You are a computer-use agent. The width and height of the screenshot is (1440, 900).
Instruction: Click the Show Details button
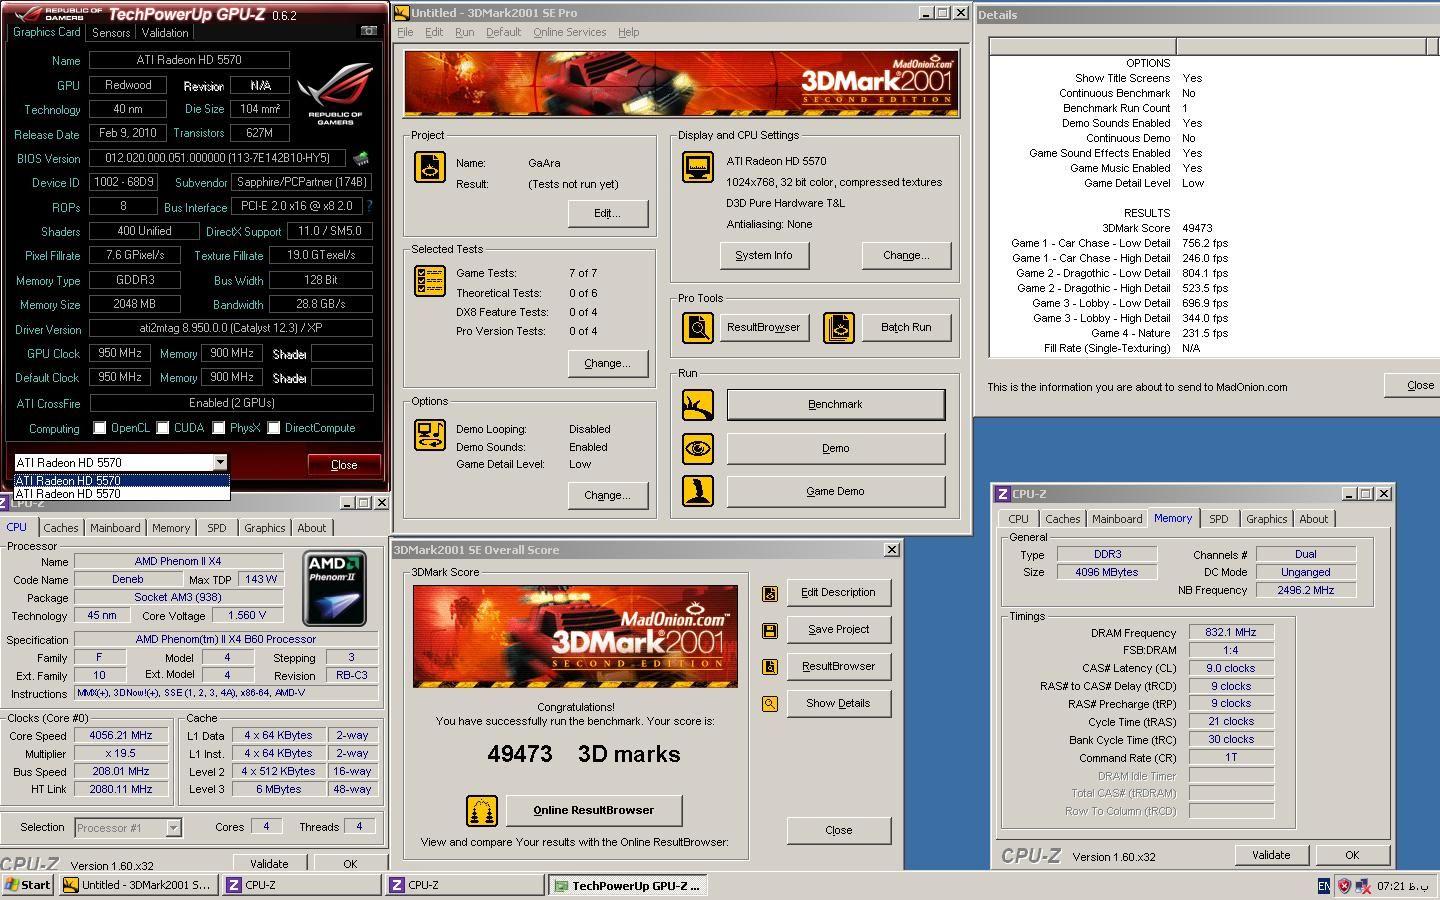pos(838,703)
